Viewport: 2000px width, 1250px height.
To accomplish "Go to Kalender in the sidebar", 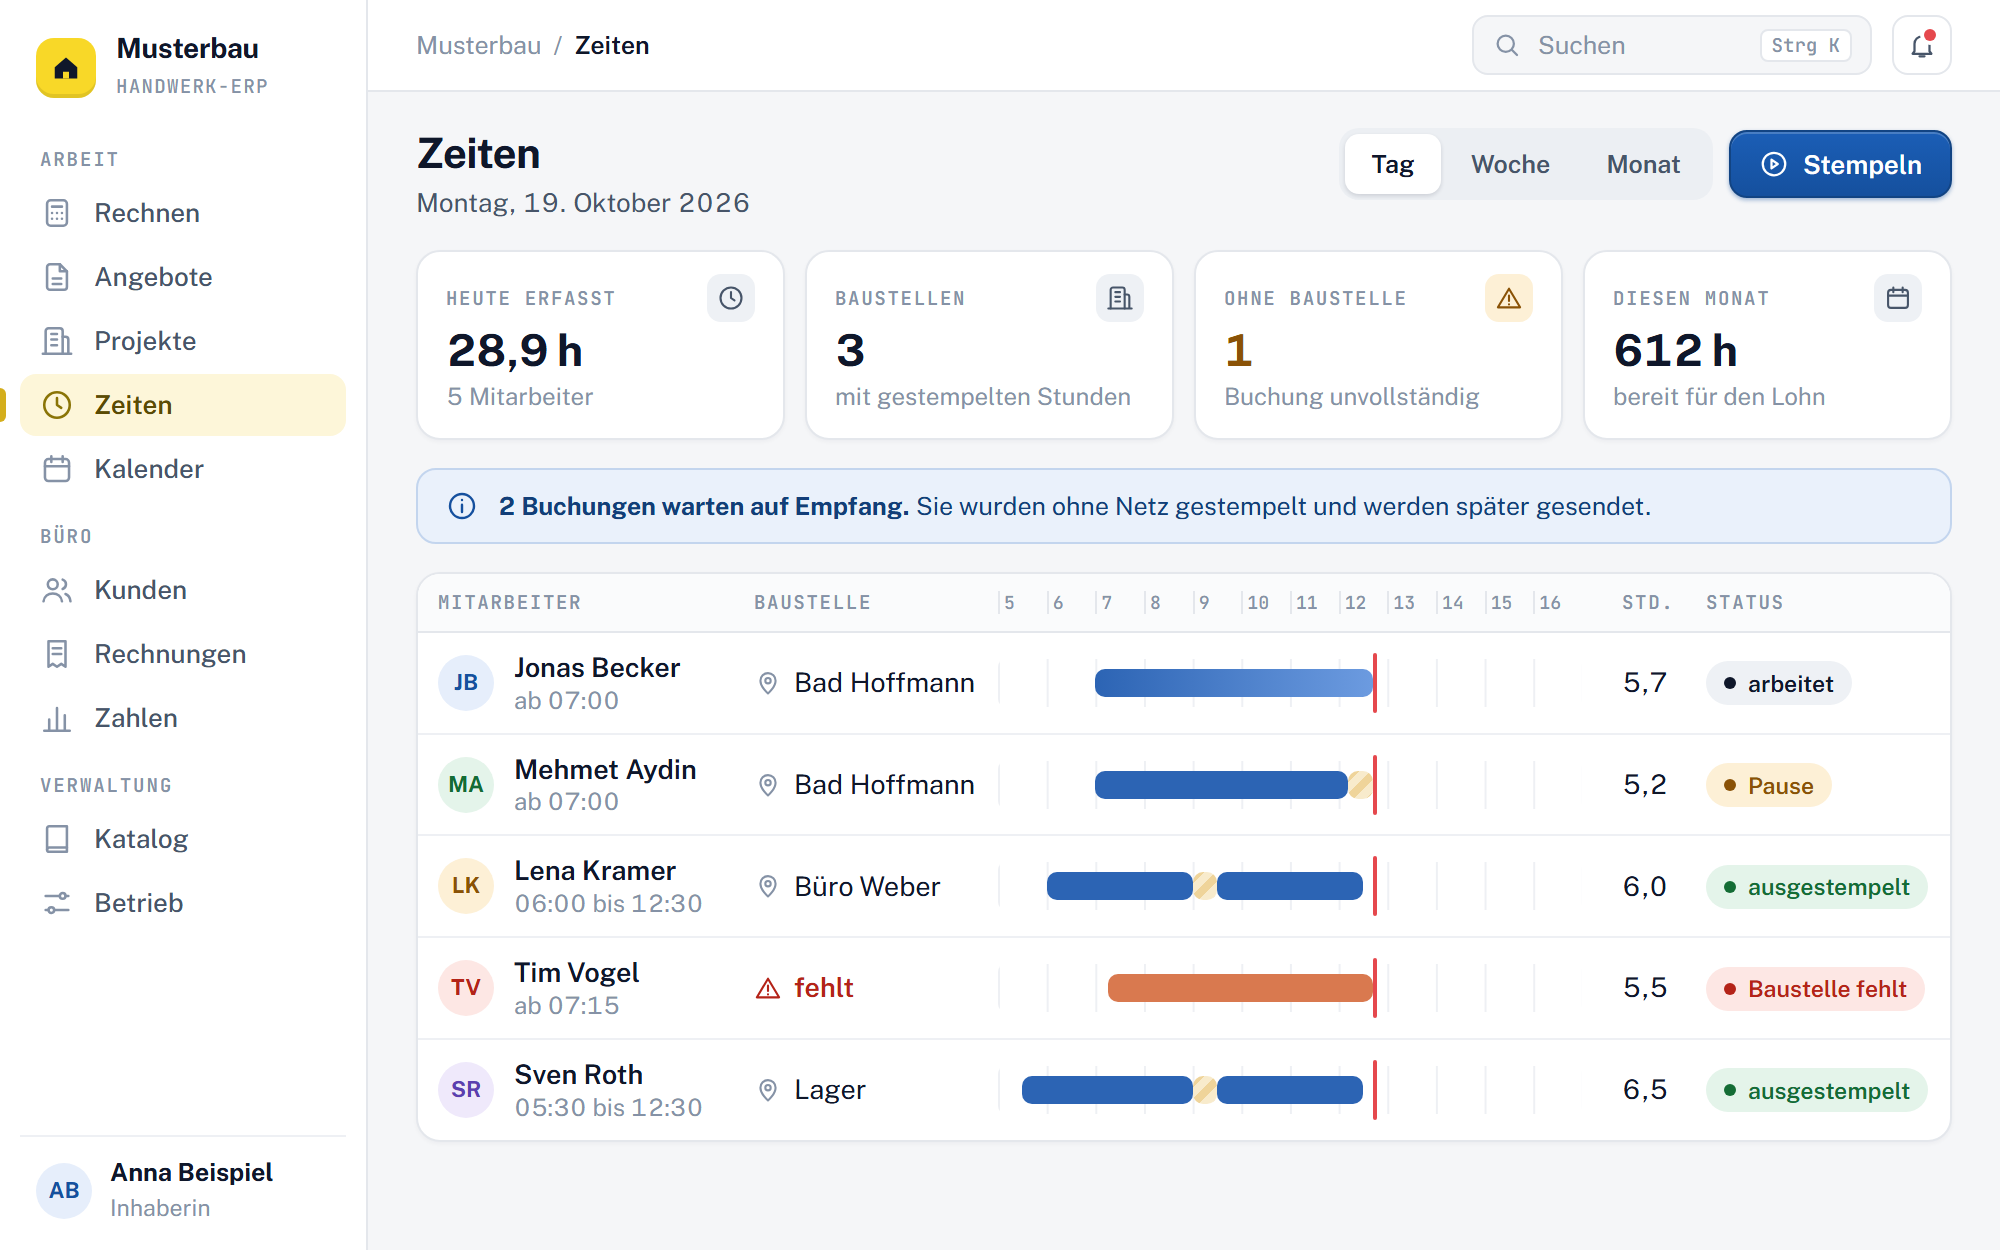I will coord(183,469).
